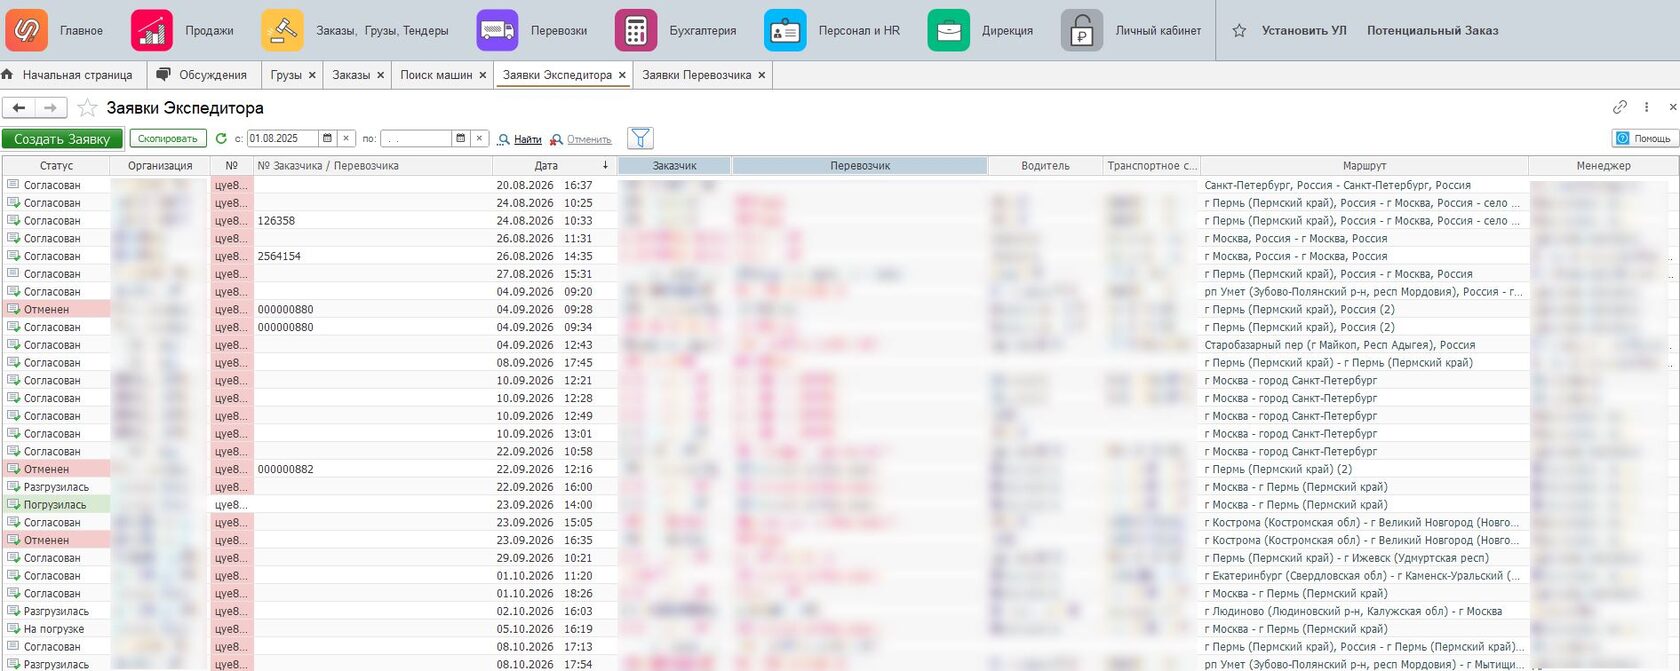Image resolution: width=1680 pixels, height=671 pixels.
Task: Clear the start date field with the X
Action: (x=346, y=139)
